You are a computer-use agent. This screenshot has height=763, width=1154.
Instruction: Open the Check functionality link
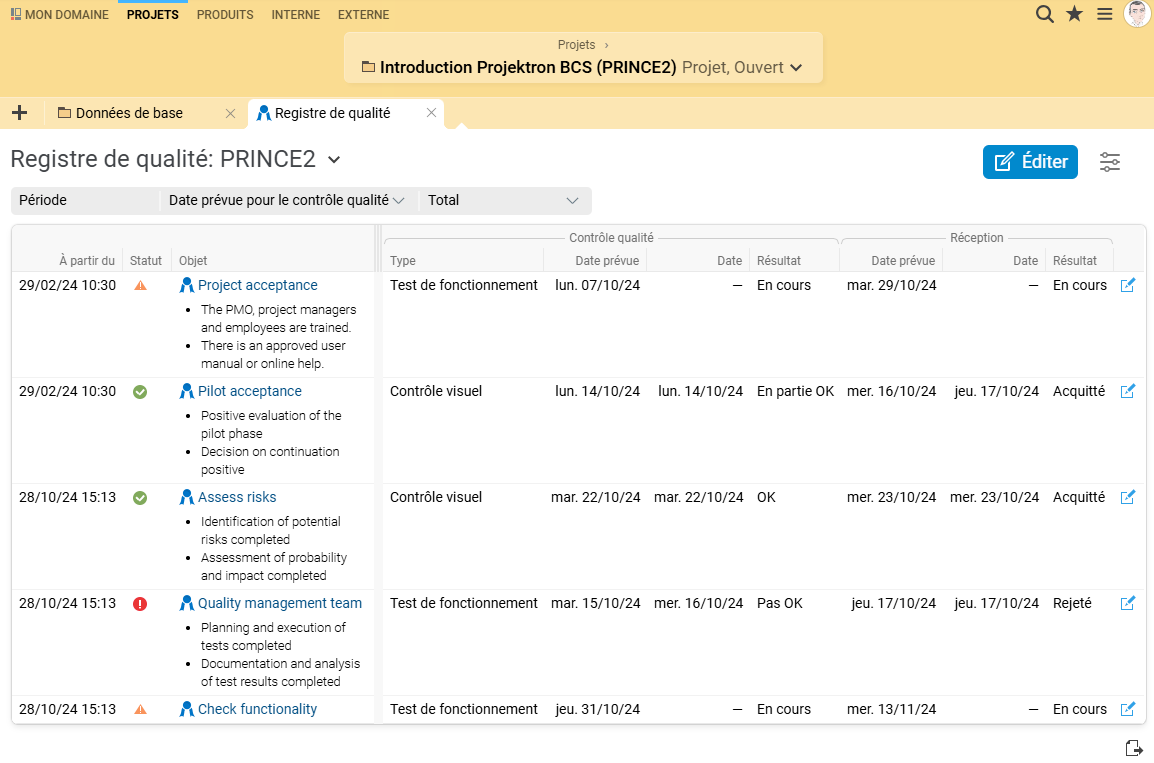[x=258, y=709]
